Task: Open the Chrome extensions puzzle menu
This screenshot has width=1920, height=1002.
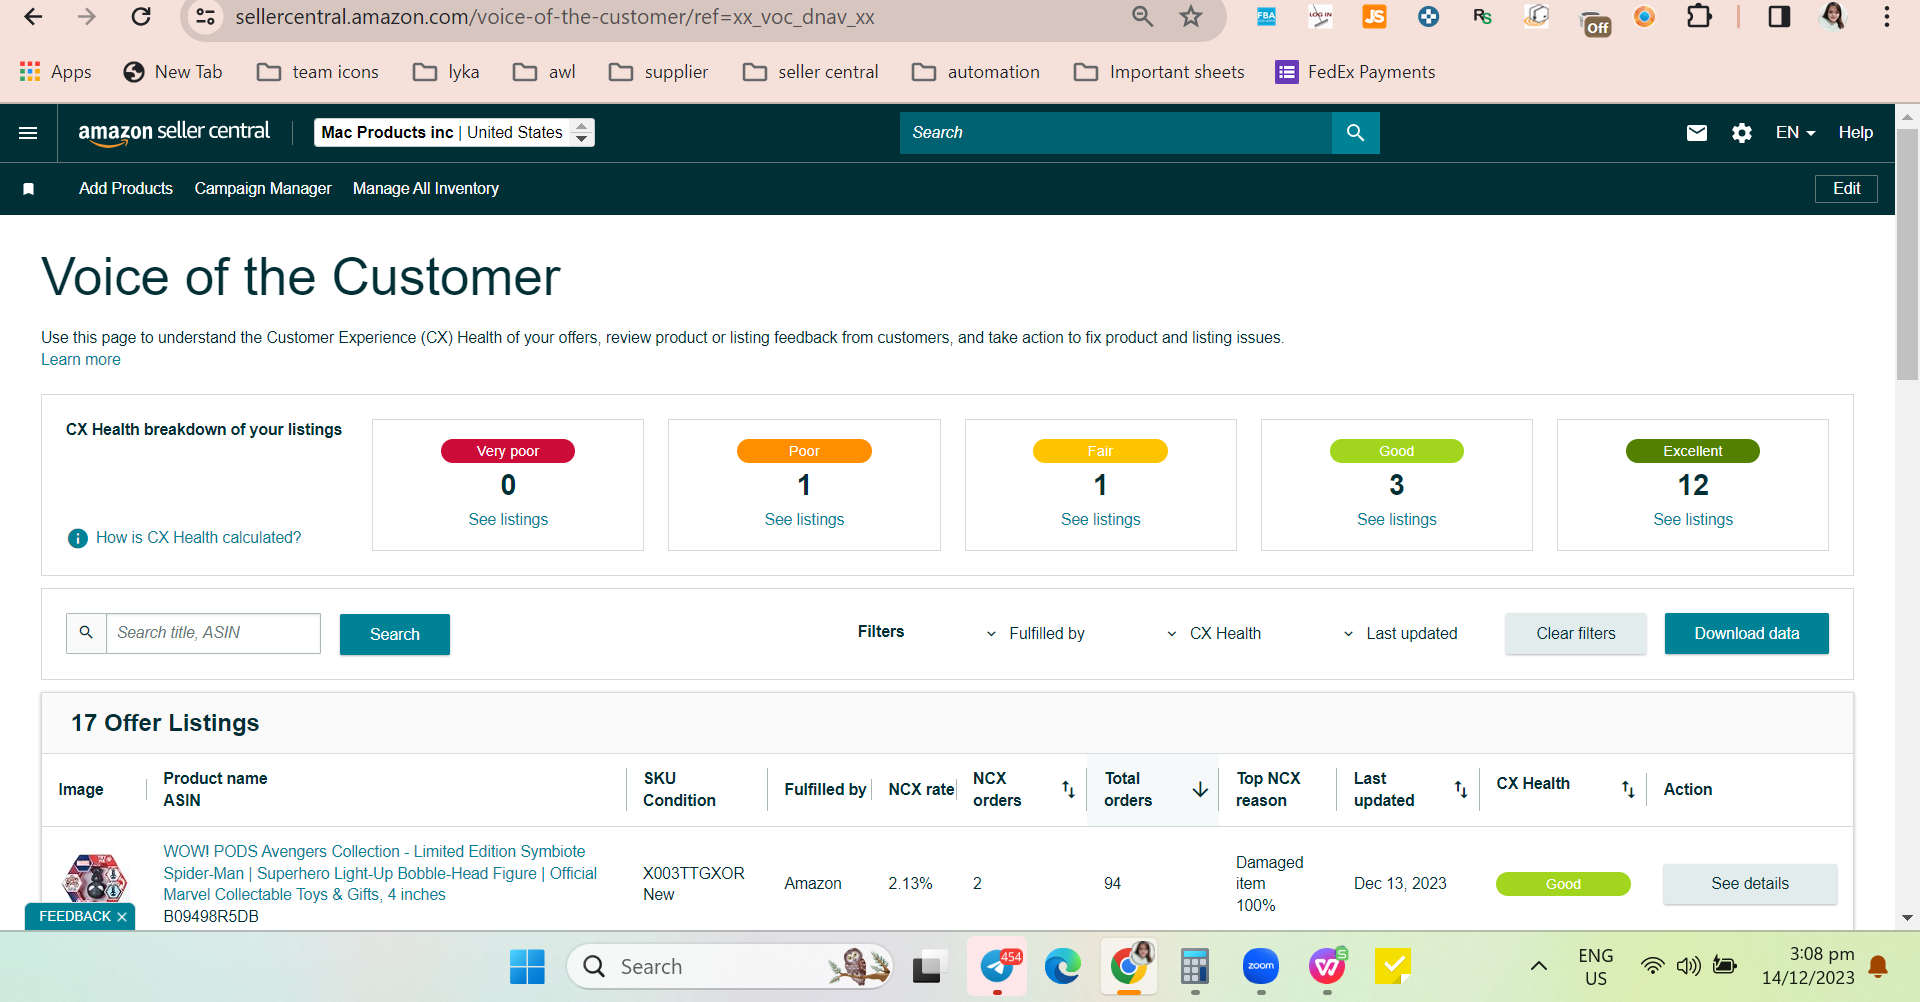Action: [1699, 17]
